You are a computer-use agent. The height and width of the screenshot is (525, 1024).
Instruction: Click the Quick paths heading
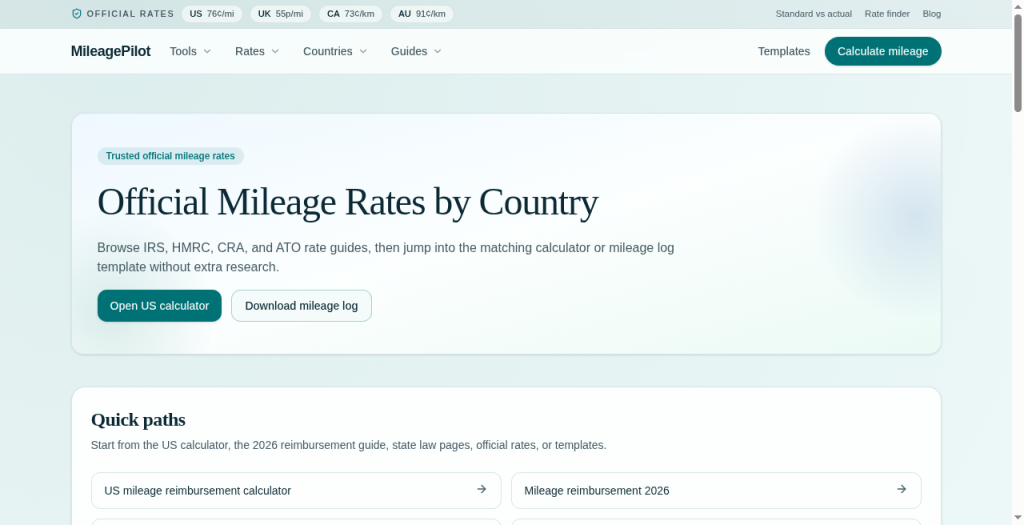(138, 420)
